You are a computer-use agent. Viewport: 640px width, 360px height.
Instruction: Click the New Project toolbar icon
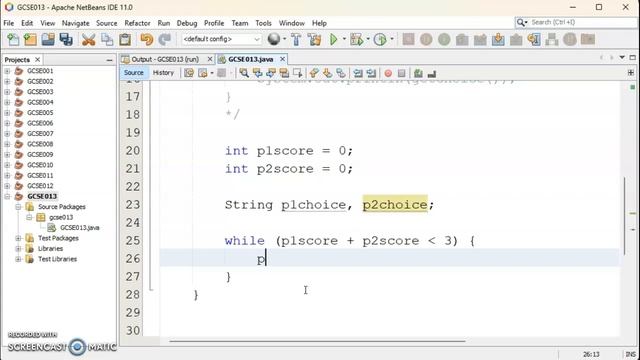click(x=30, y=40)
